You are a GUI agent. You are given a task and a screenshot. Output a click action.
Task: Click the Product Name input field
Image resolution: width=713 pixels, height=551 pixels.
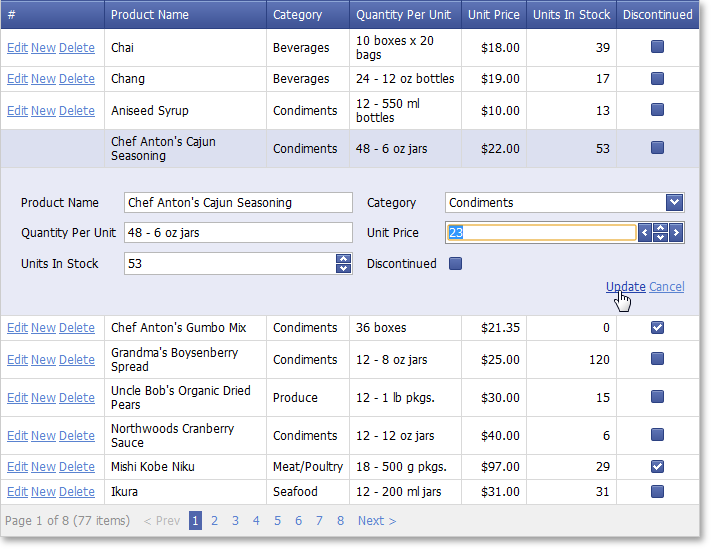238,203
